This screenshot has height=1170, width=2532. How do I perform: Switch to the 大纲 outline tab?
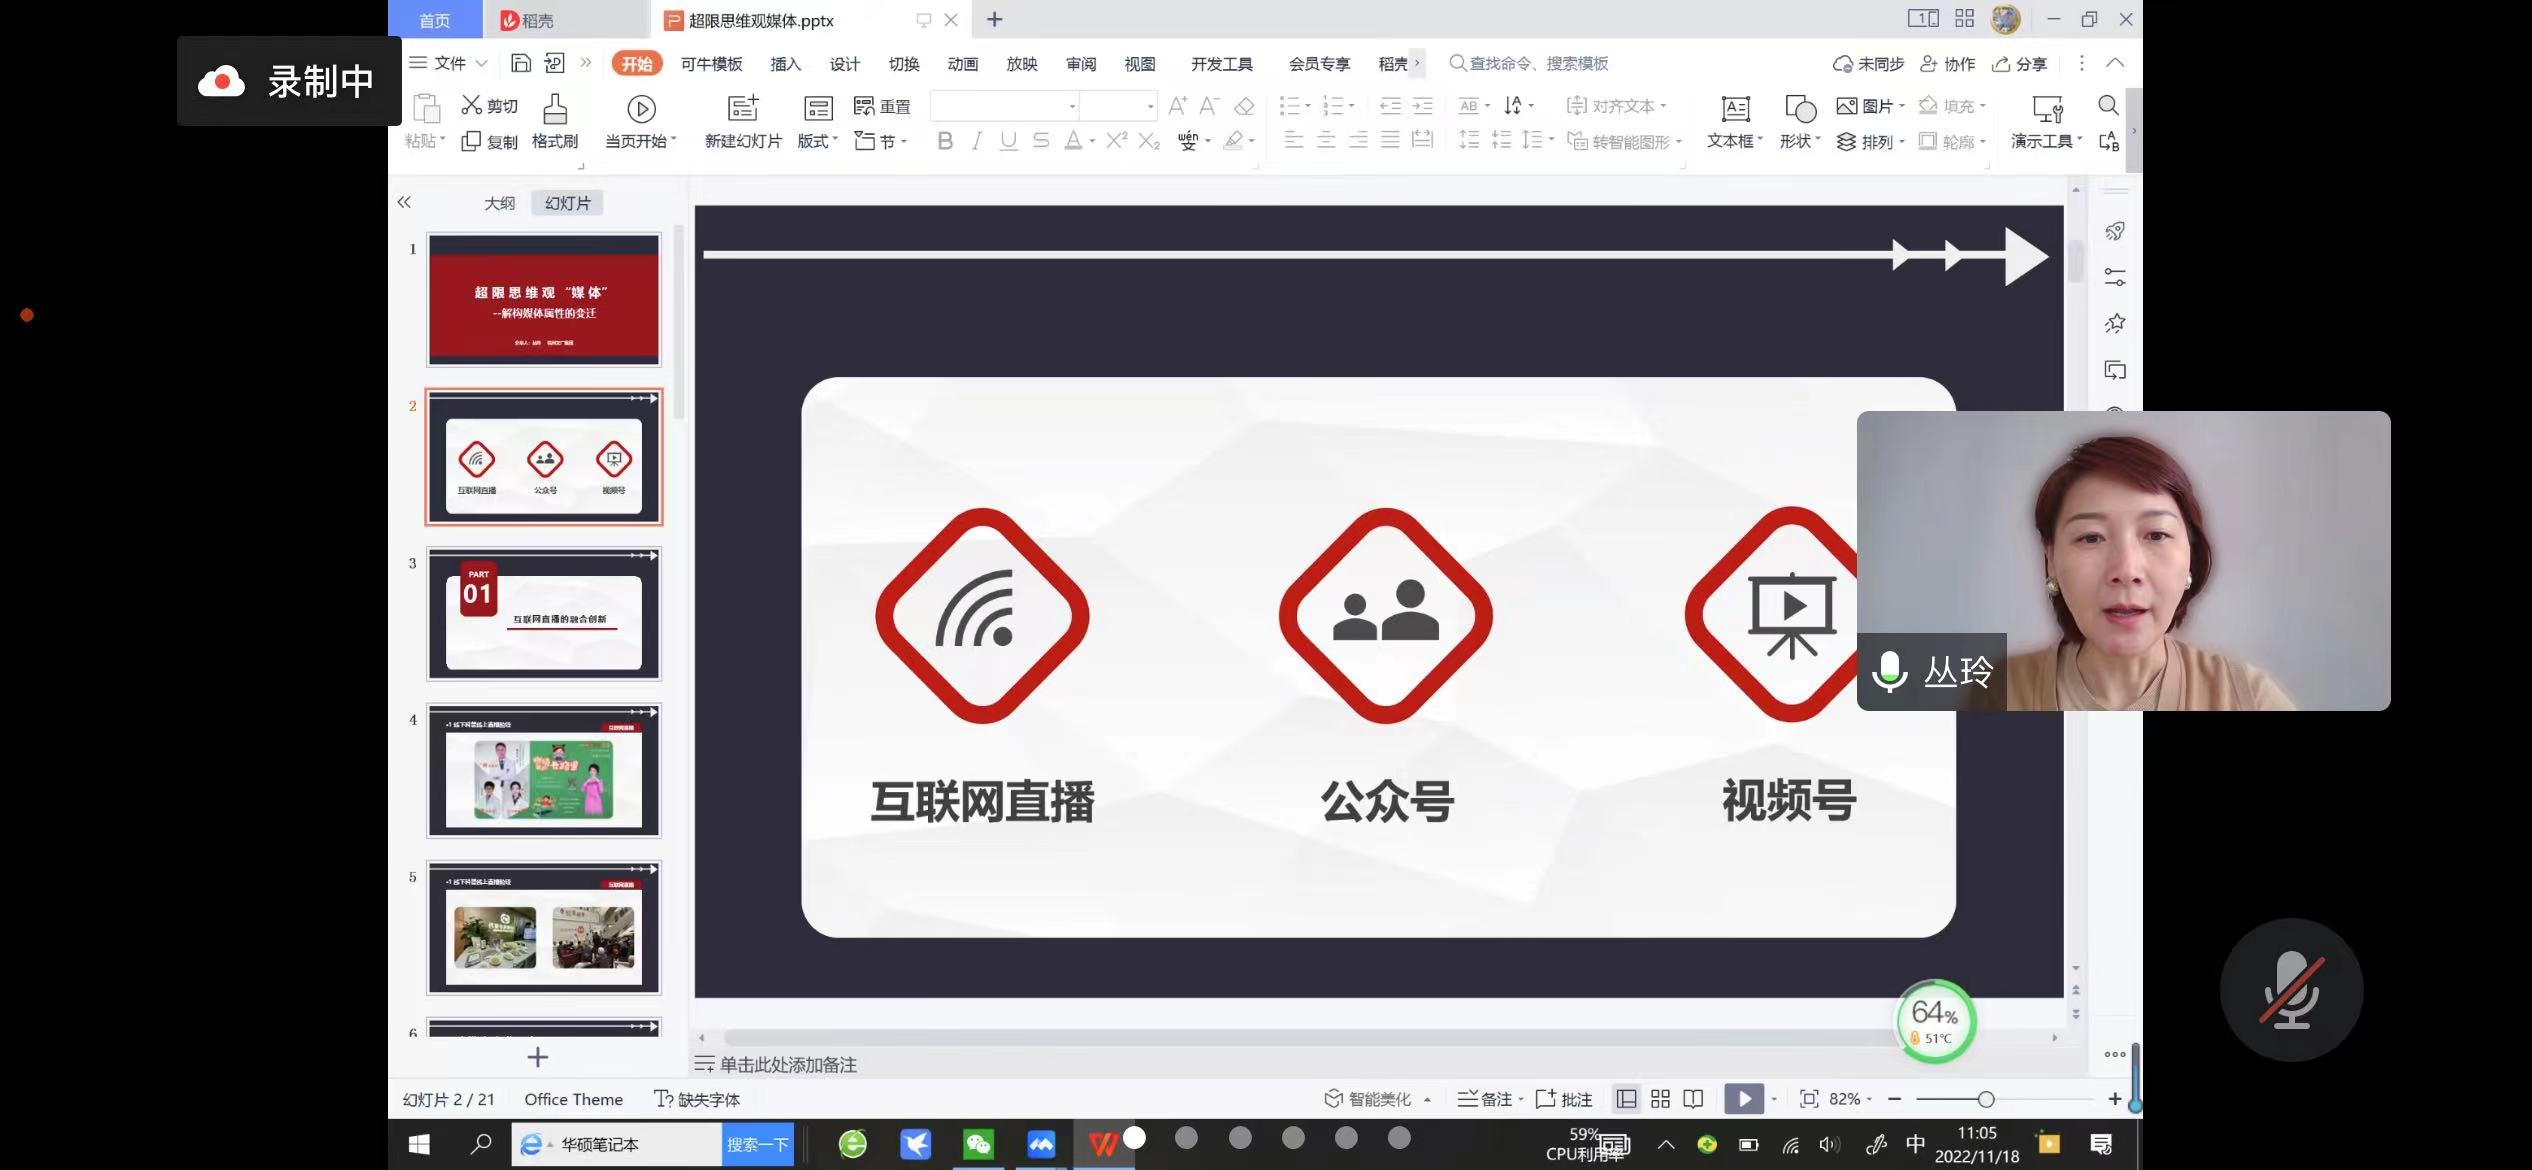pos(499,203)
